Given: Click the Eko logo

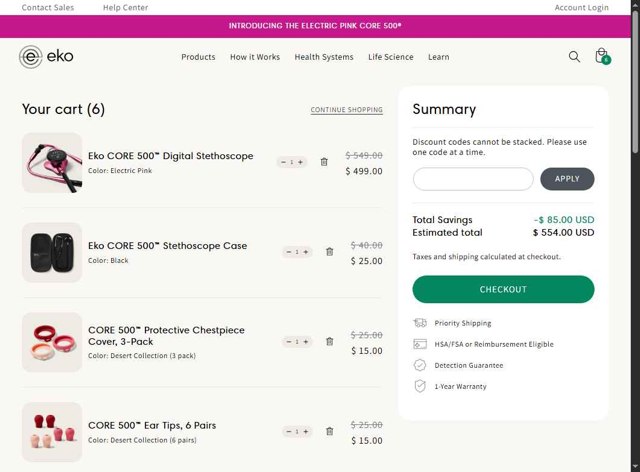Looking at the screenshot, I should (46, 57).
